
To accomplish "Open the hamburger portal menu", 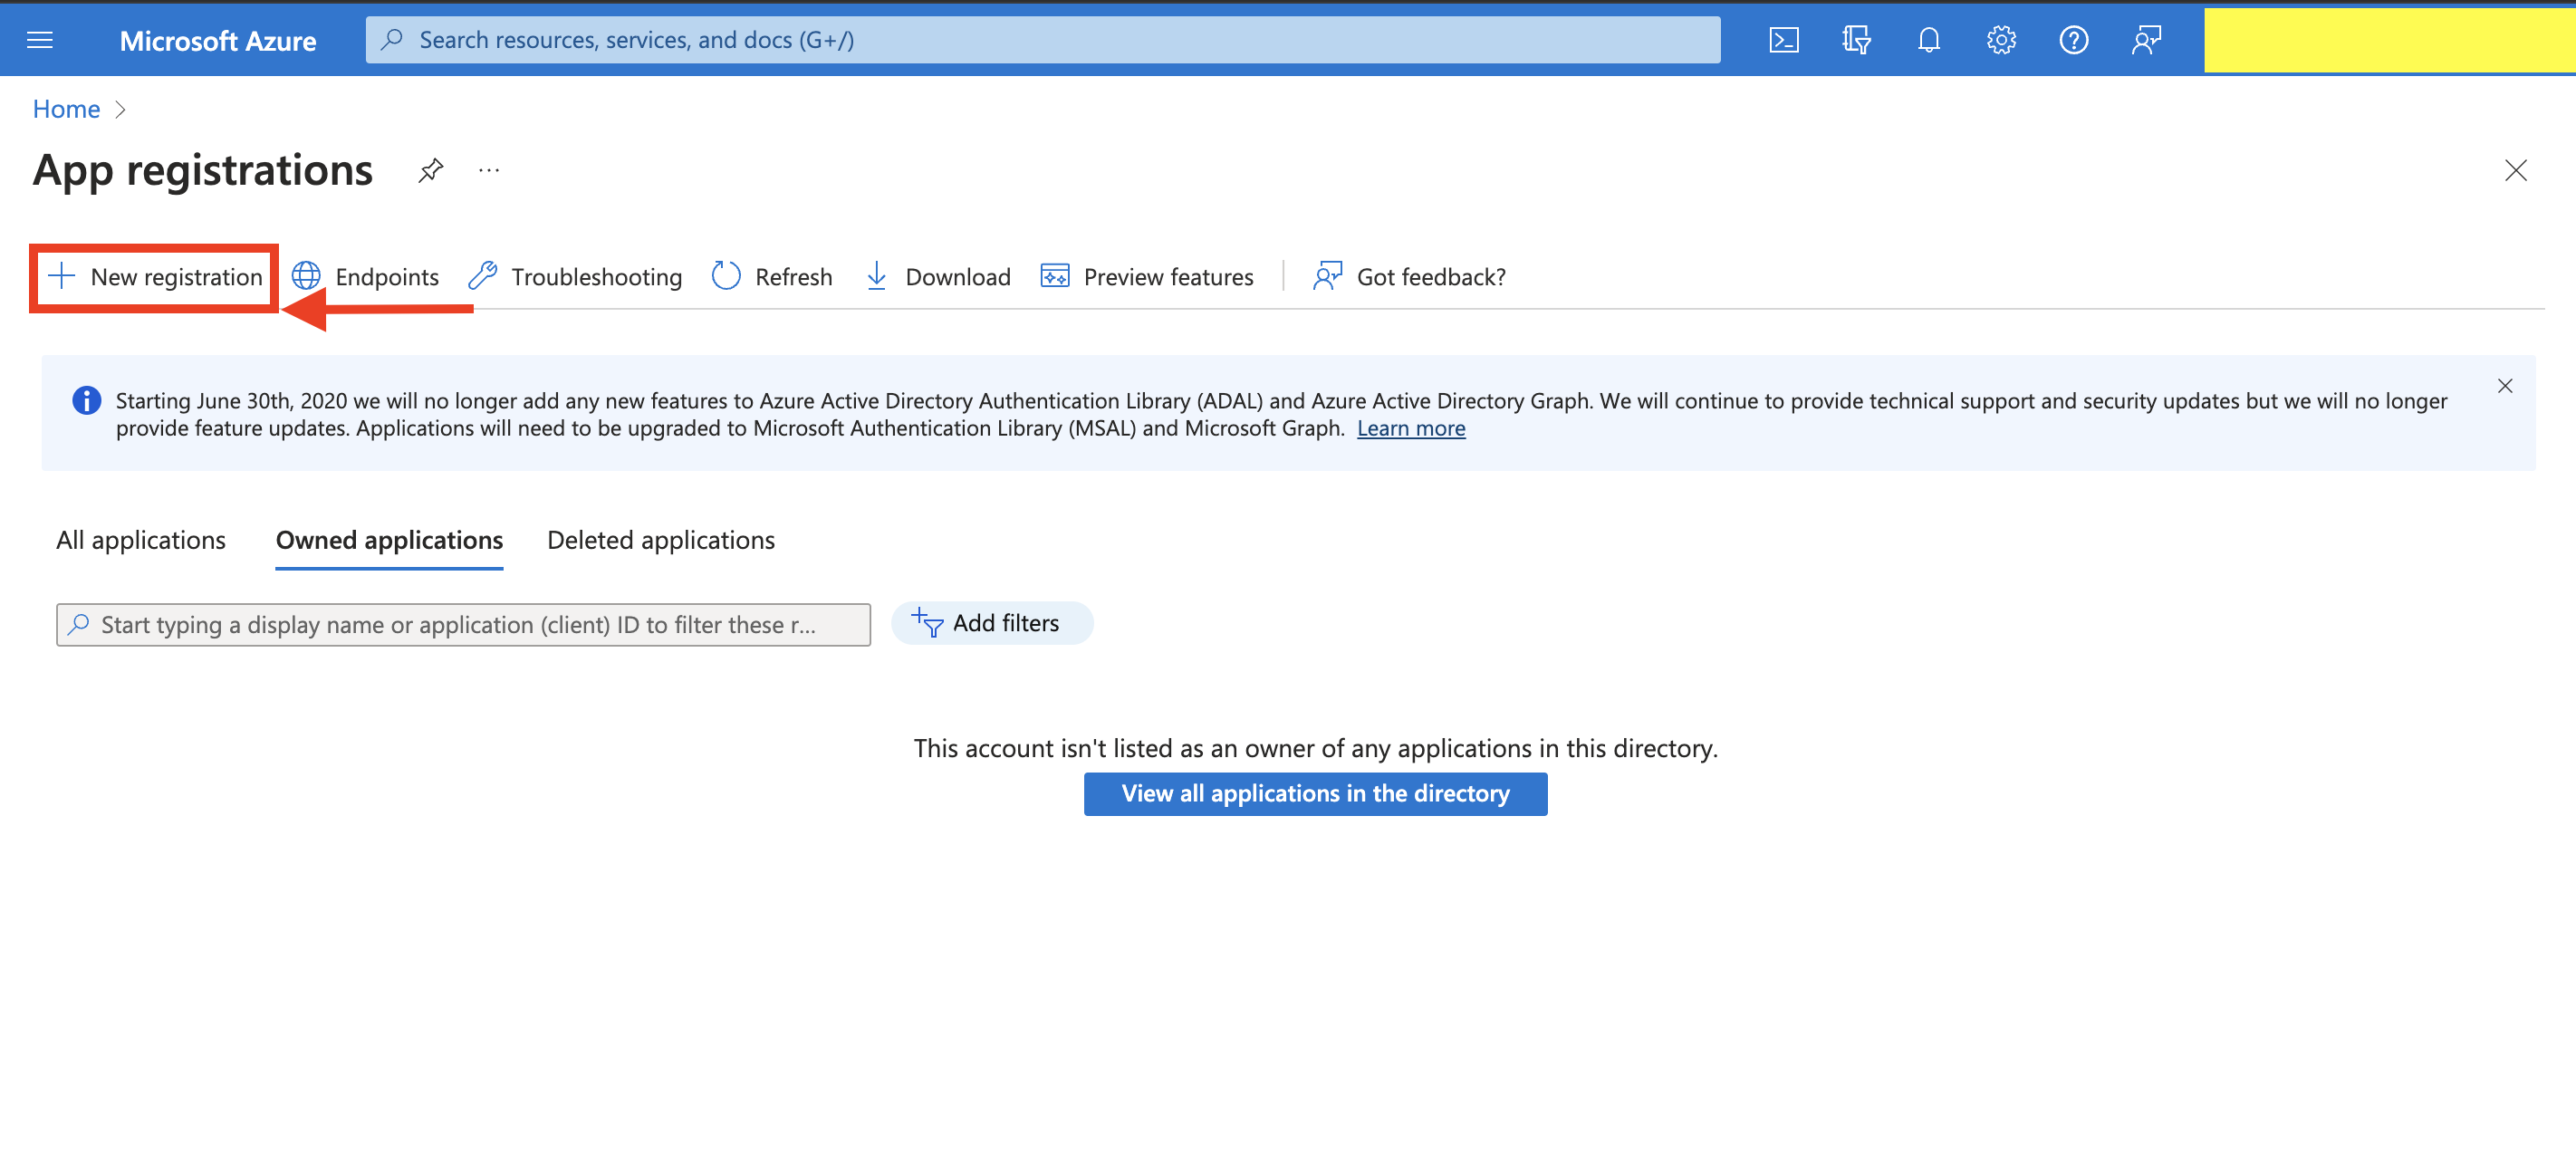I will coord(40,40).
